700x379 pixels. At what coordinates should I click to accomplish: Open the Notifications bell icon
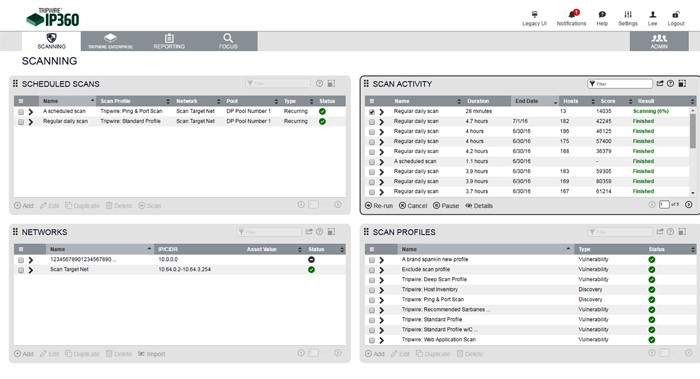(x=571, y=14)
